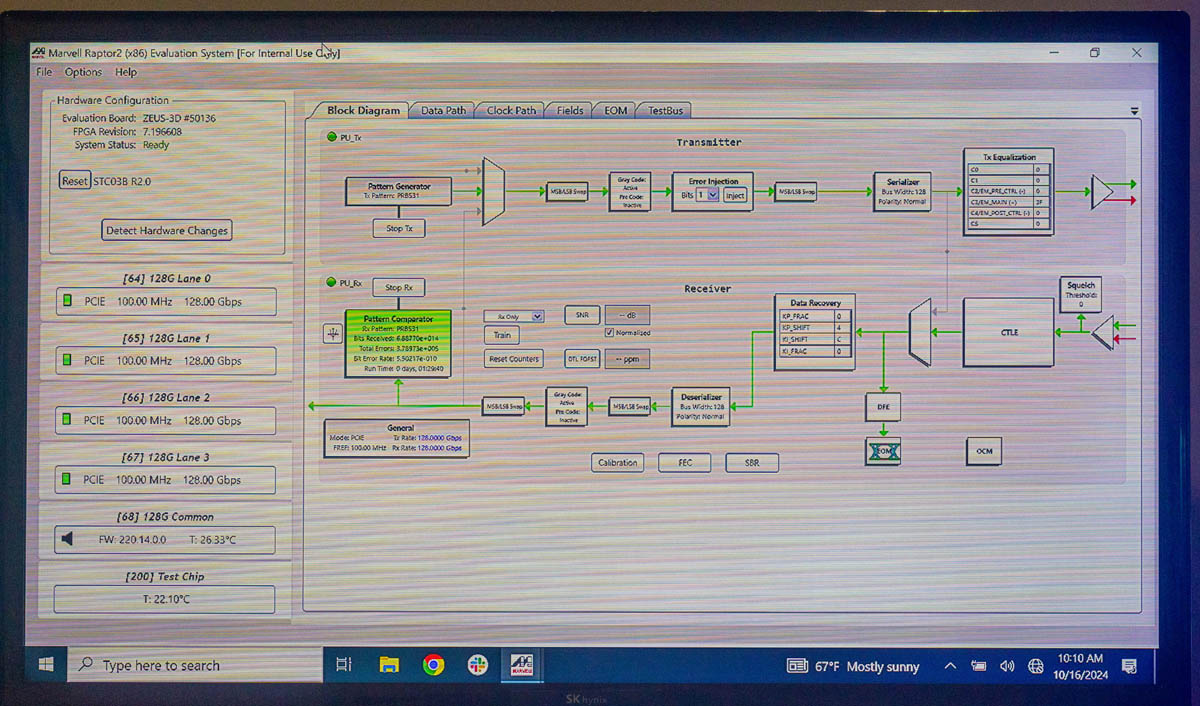Image resolution: width=1200 pixels, height=706 pixels.
Task: Click the Lane 1 green status LED
Action: 68,360
